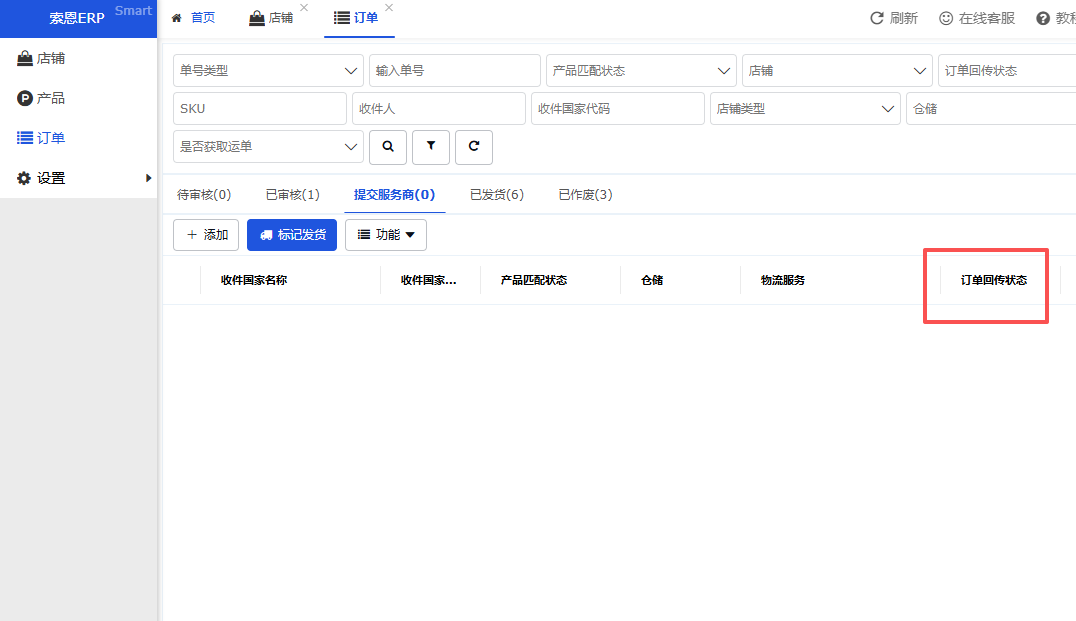This screenshot has height=621, width=1076.
Task: Open 是否获取运单 dropdown
Action: coord(268,147)
